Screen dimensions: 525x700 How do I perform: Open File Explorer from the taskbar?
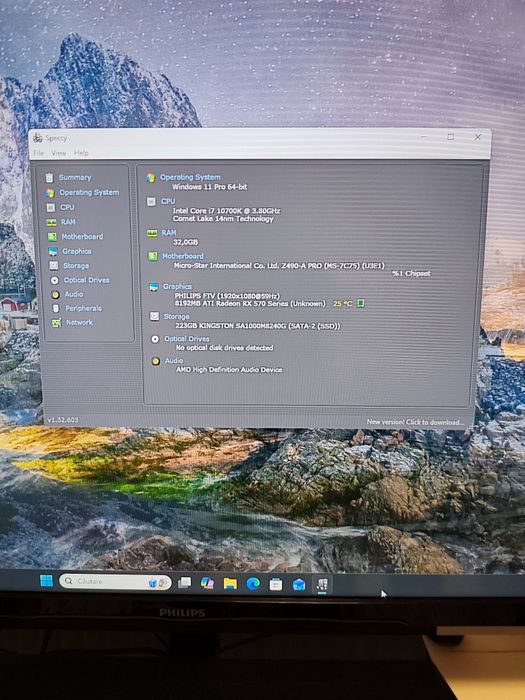(x=230, y=583)
